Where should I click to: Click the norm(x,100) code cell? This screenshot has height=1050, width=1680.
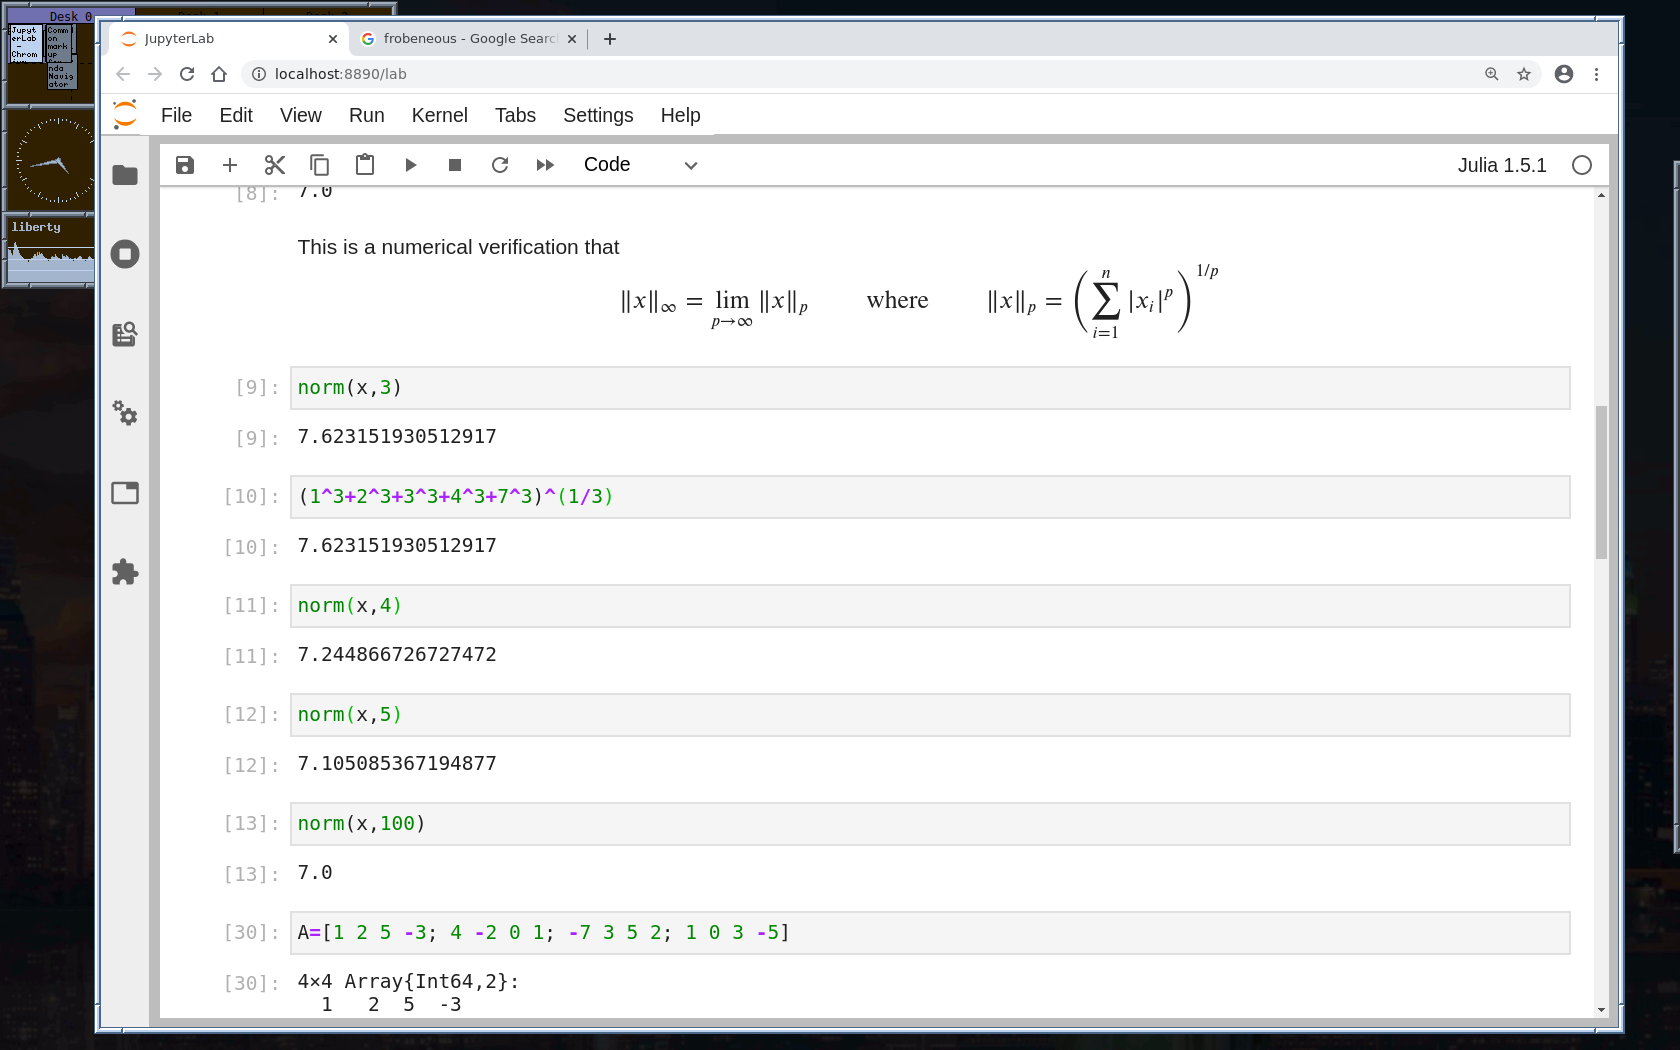[x=930, y=824]
